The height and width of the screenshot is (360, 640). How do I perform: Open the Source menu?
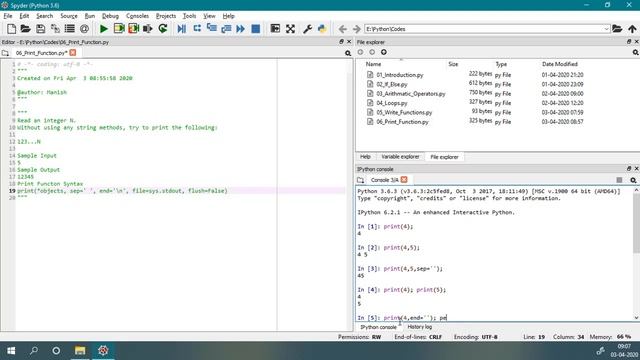[69, 16]
